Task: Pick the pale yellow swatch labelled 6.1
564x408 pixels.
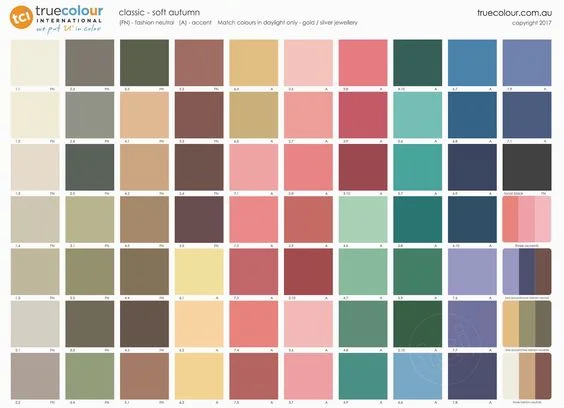Action: tap(199, 271)
